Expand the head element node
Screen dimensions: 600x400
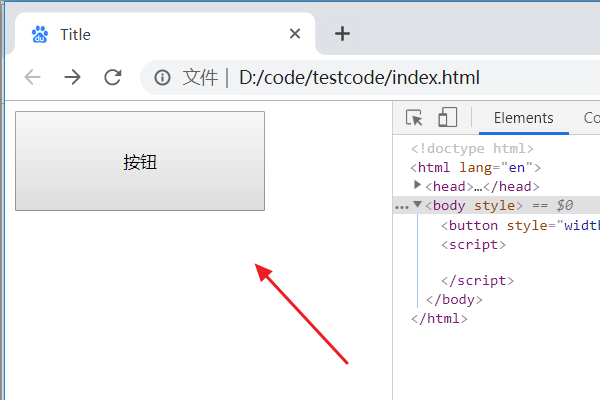(x=417, y=185)
